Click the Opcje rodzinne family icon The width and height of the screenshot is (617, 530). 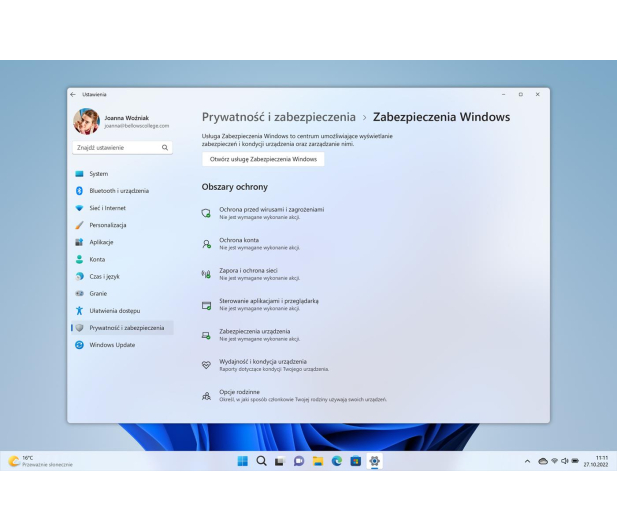pyautogui.click(x=206, y=396)
